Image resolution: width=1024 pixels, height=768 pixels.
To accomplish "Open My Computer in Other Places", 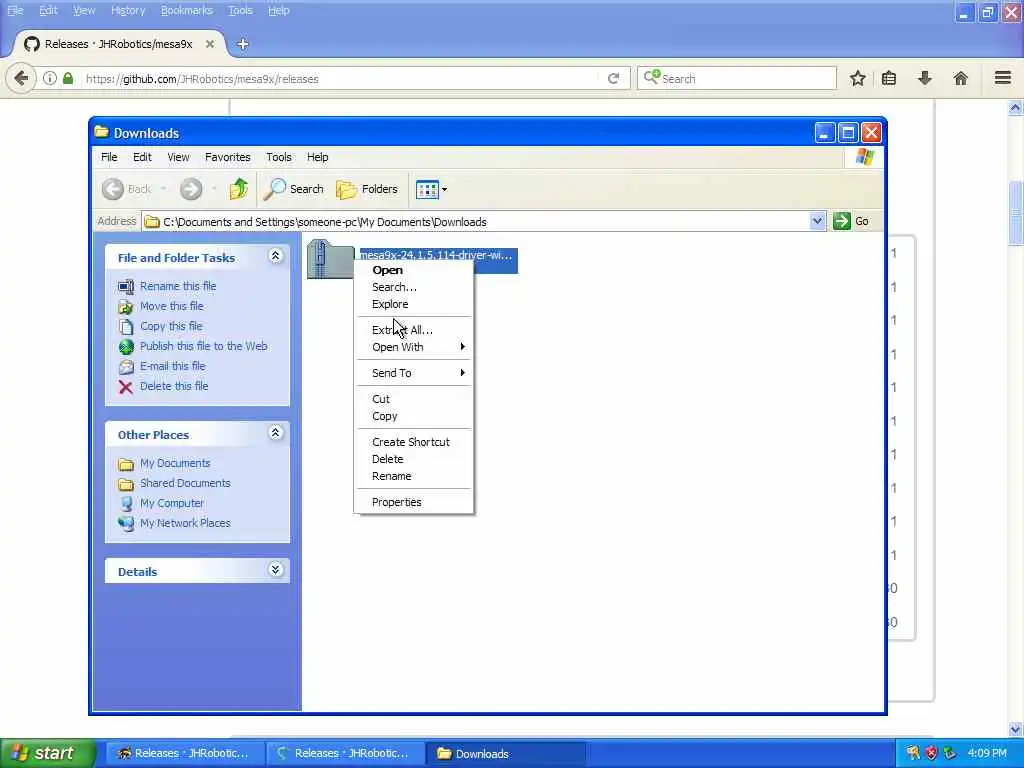I will coord(172,504).
